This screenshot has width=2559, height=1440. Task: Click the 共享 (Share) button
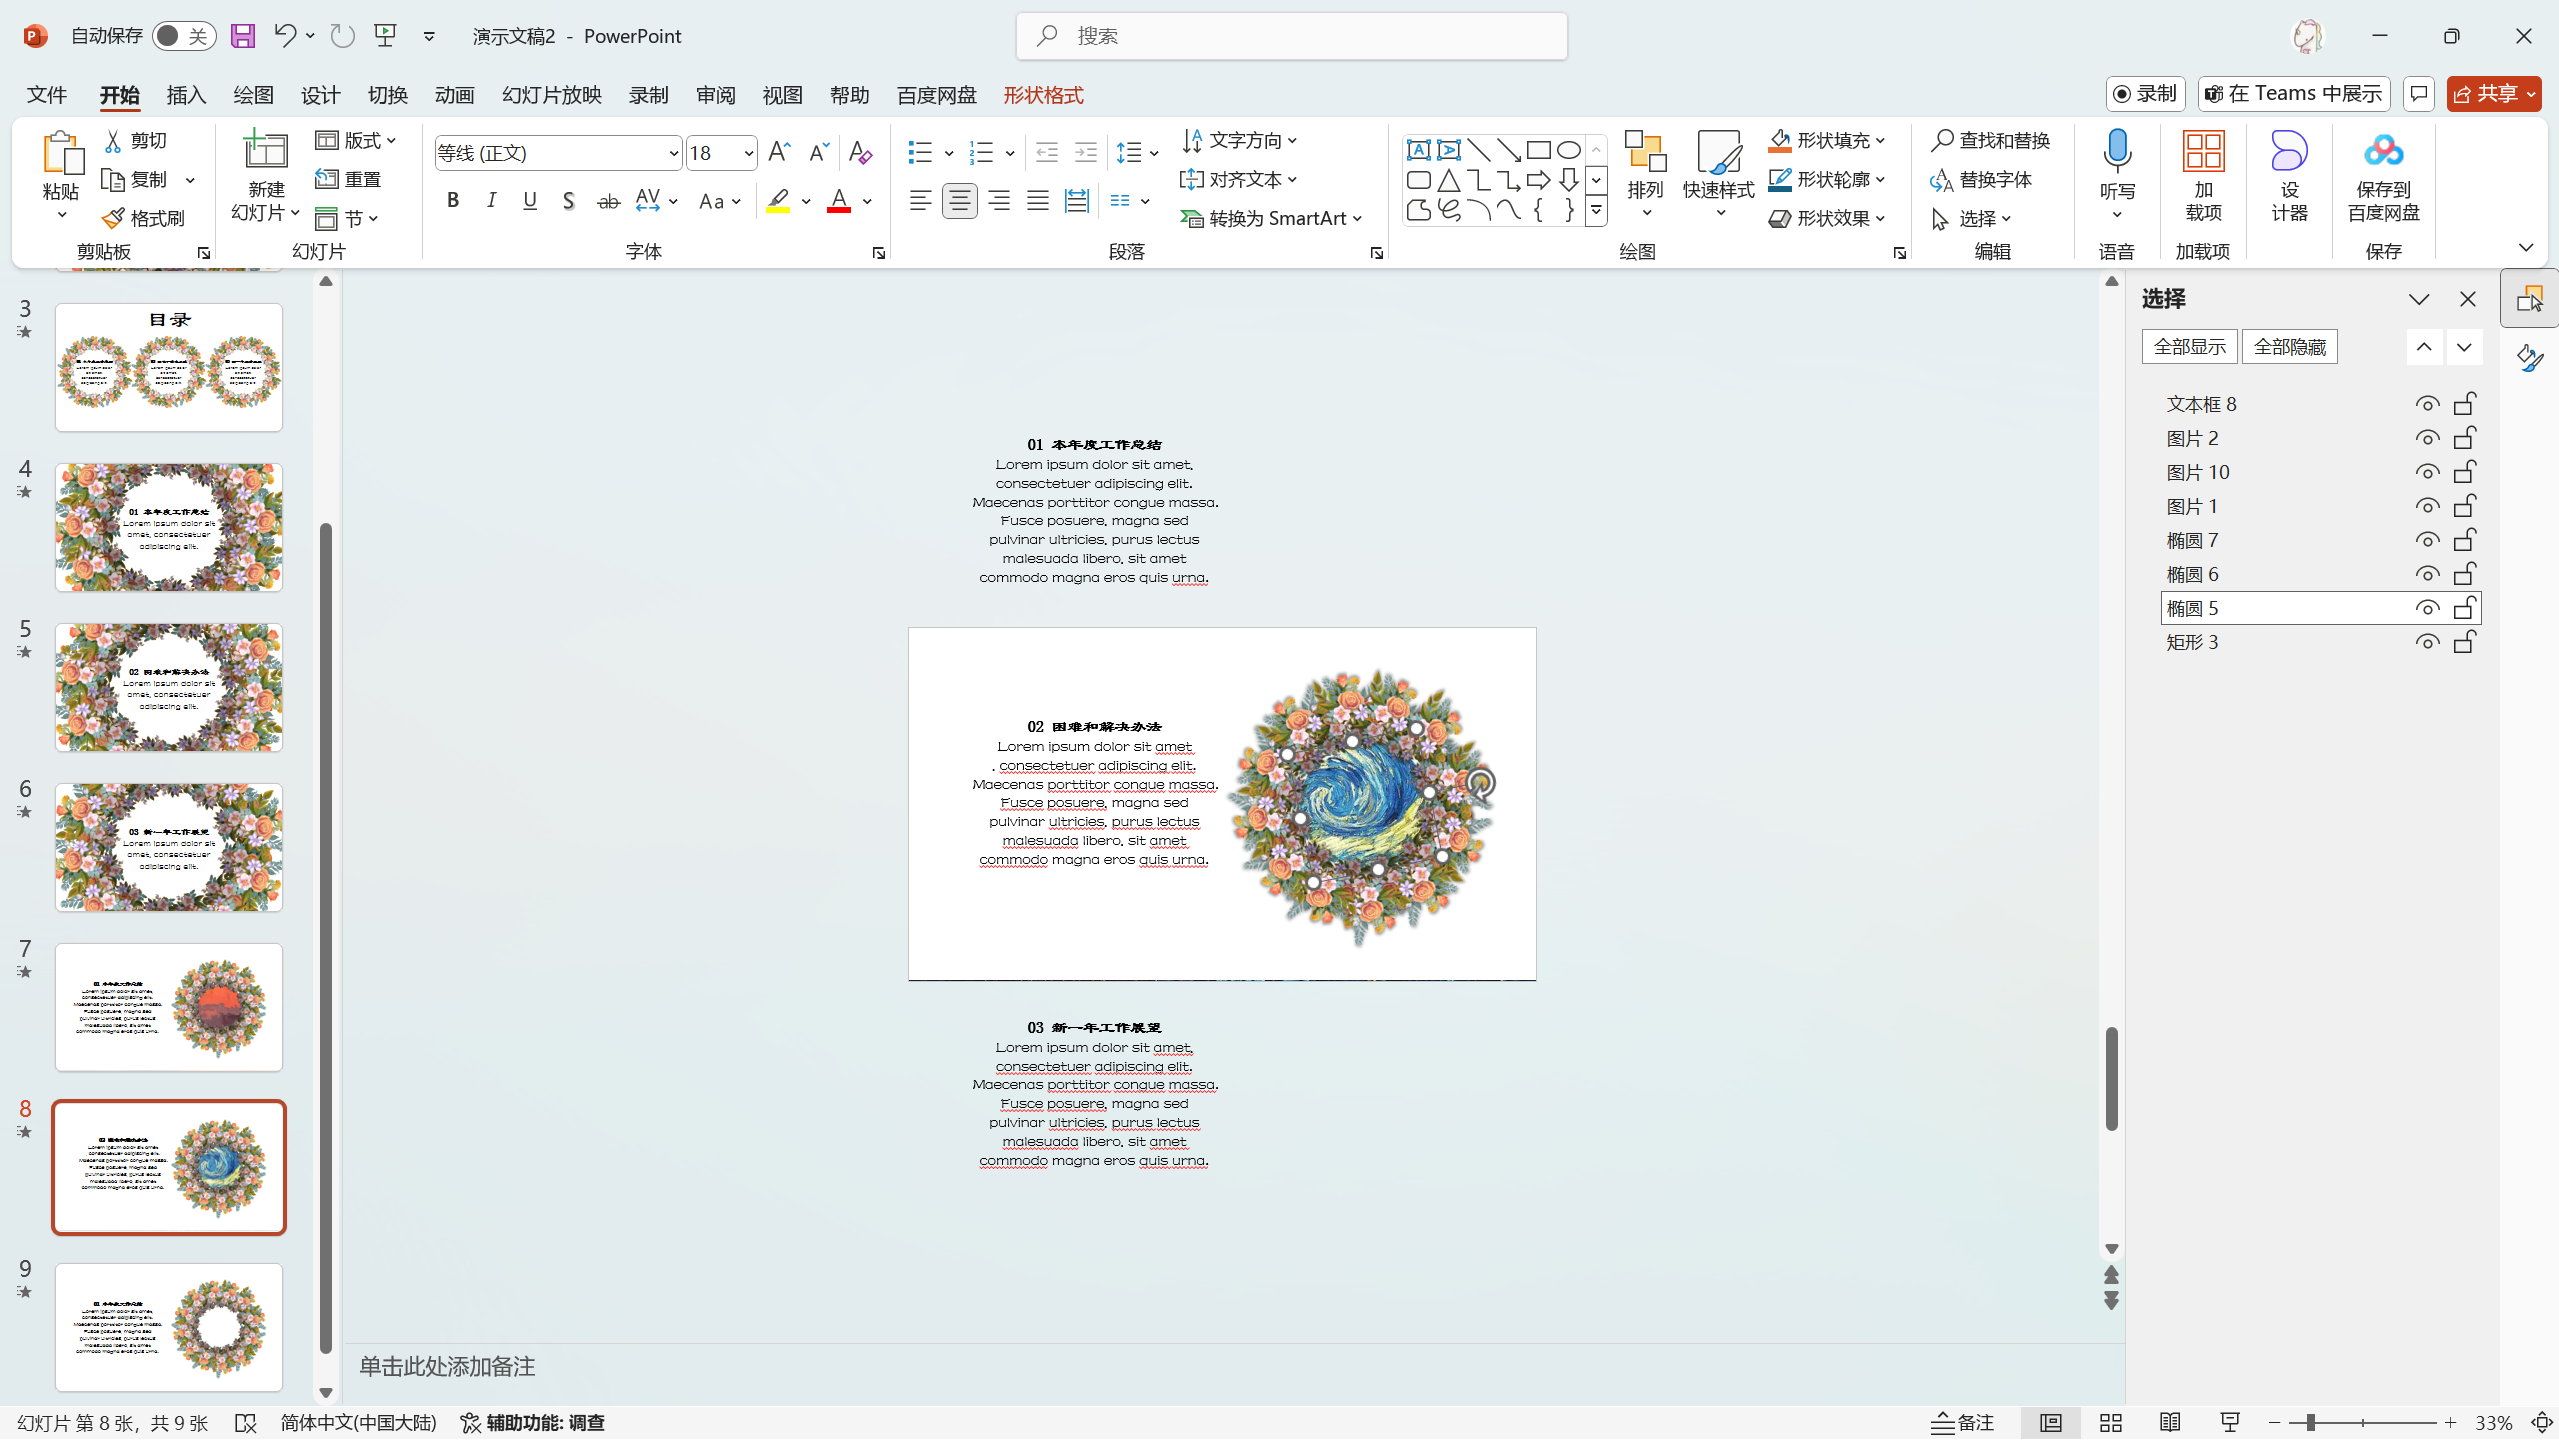point(2494,94)
